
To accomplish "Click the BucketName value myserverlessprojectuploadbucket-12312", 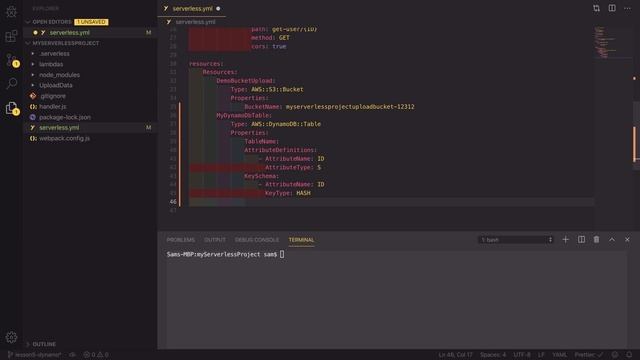I will pos(350,107).
